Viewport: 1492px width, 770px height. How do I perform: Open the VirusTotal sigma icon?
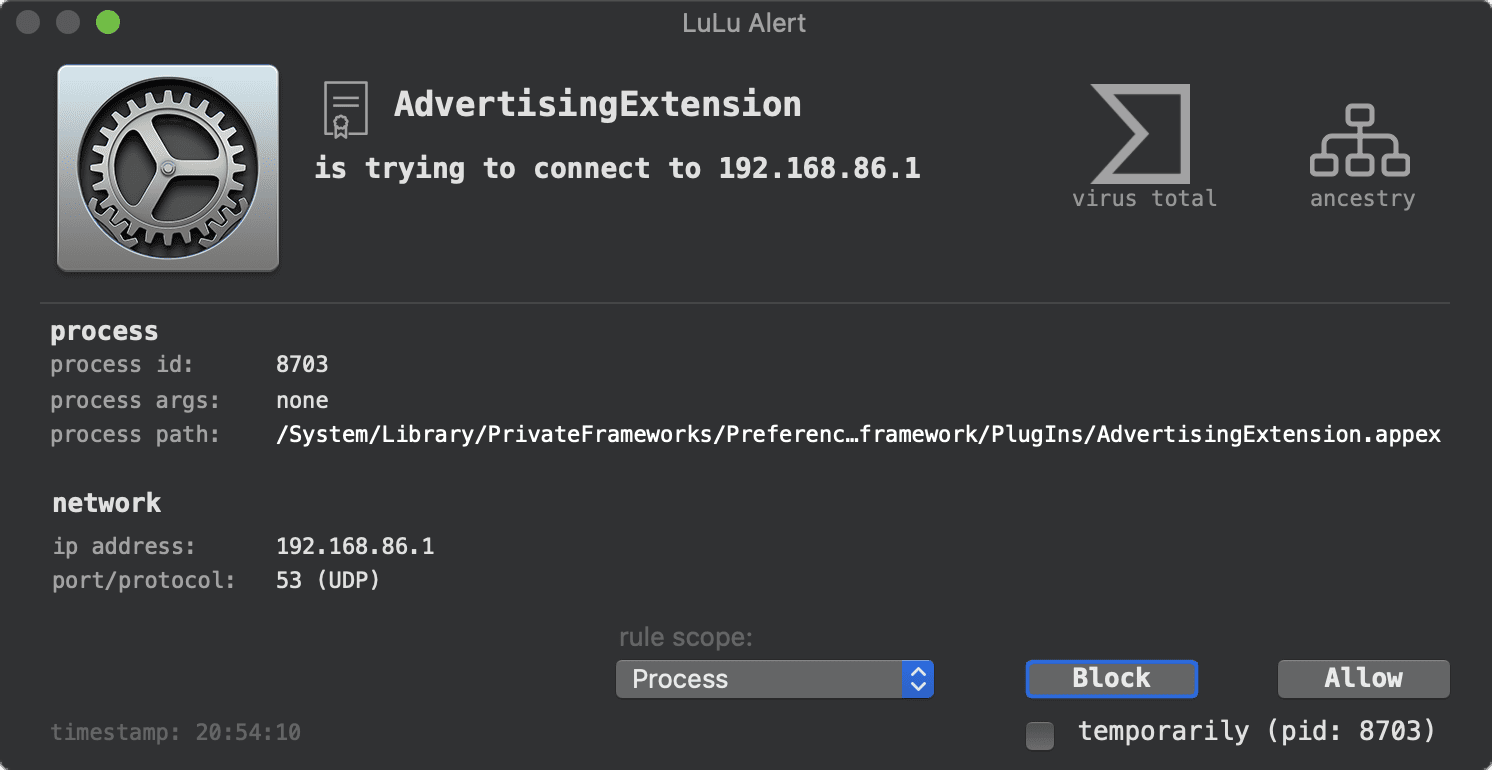coord(1140,133)
